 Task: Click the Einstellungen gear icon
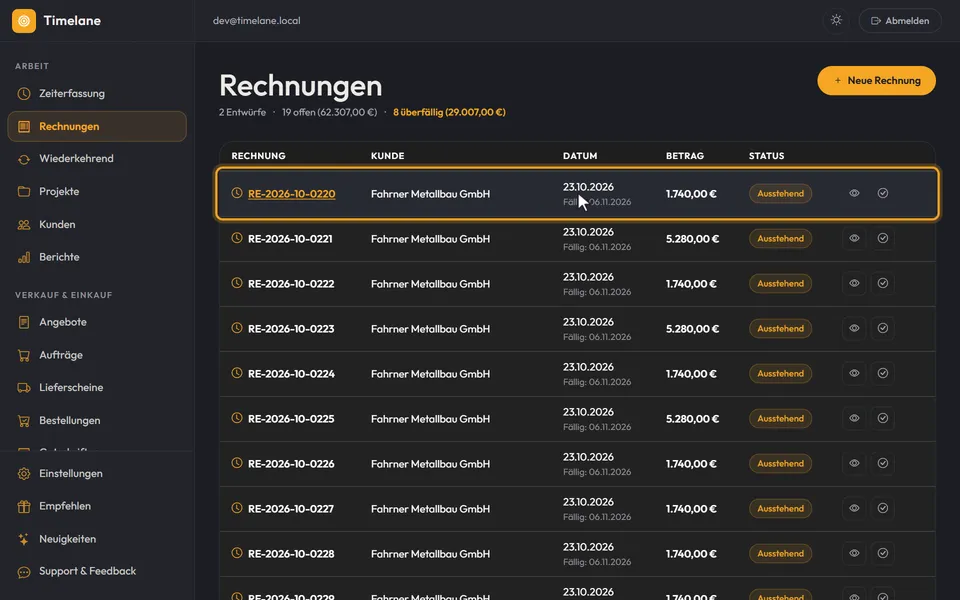[24, 474]
